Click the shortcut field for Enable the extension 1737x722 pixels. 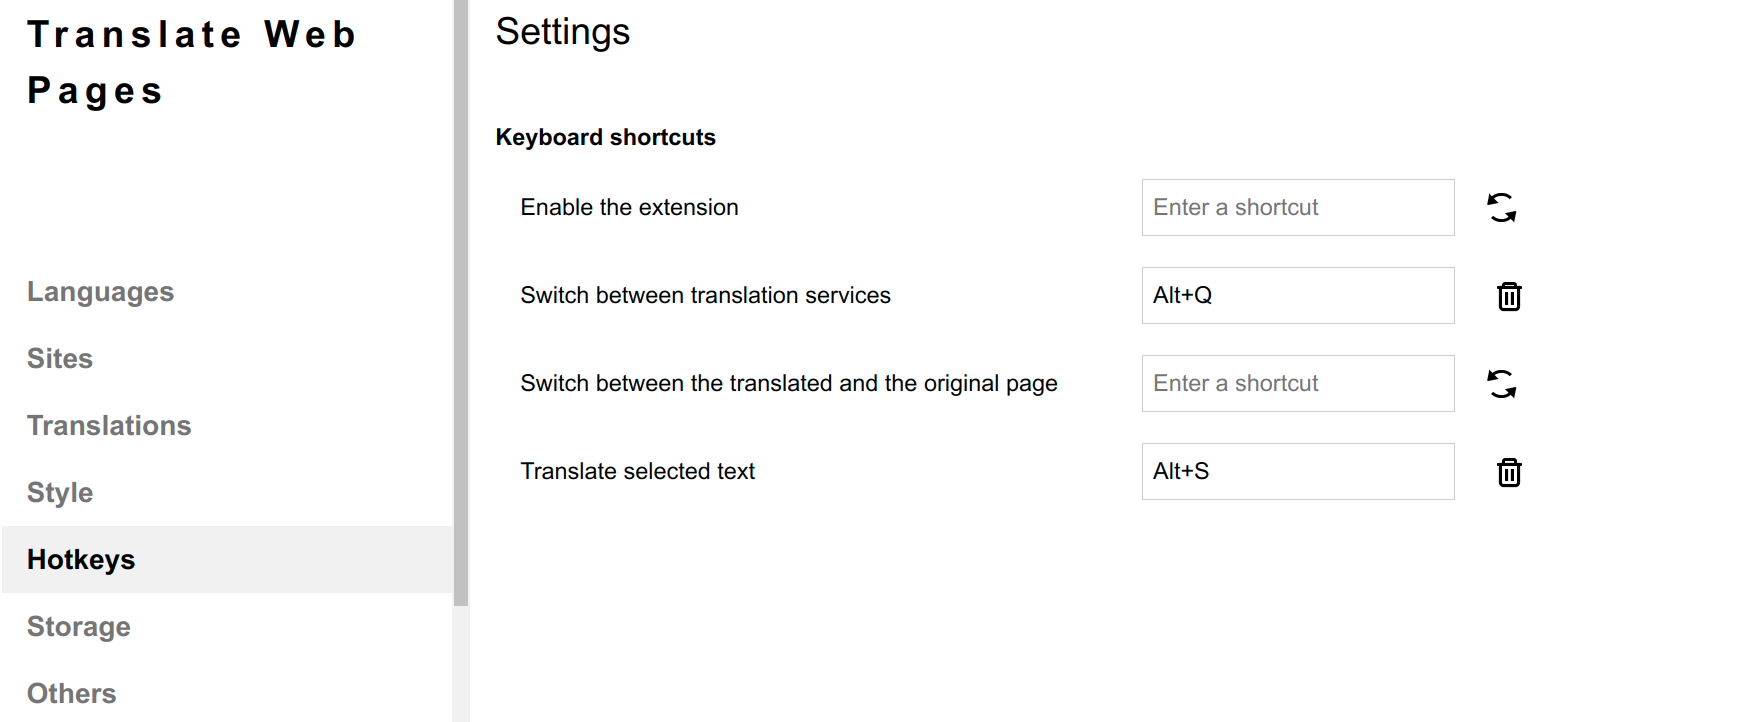1297,207
